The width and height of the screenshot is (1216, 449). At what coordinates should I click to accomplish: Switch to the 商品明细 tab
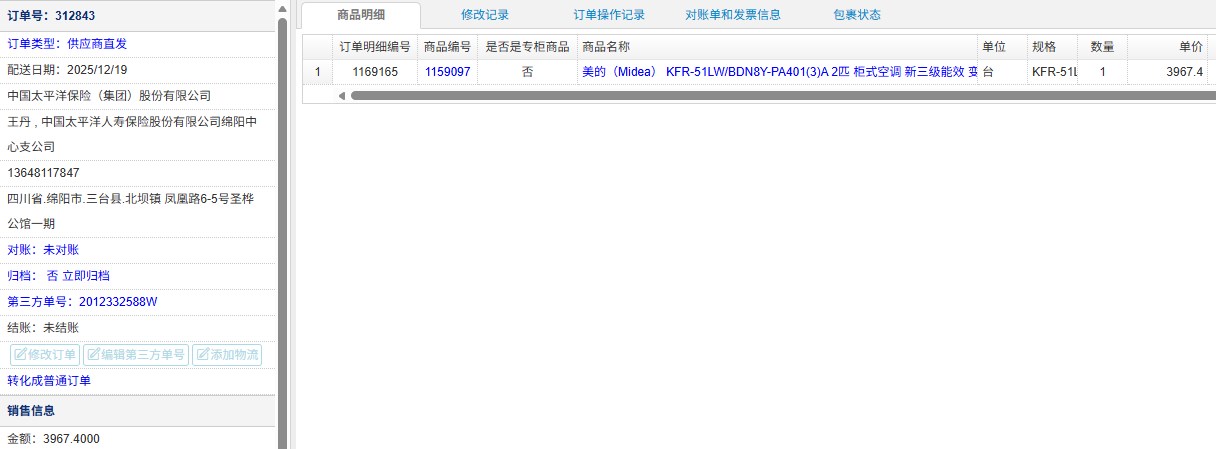pos(361,15)
